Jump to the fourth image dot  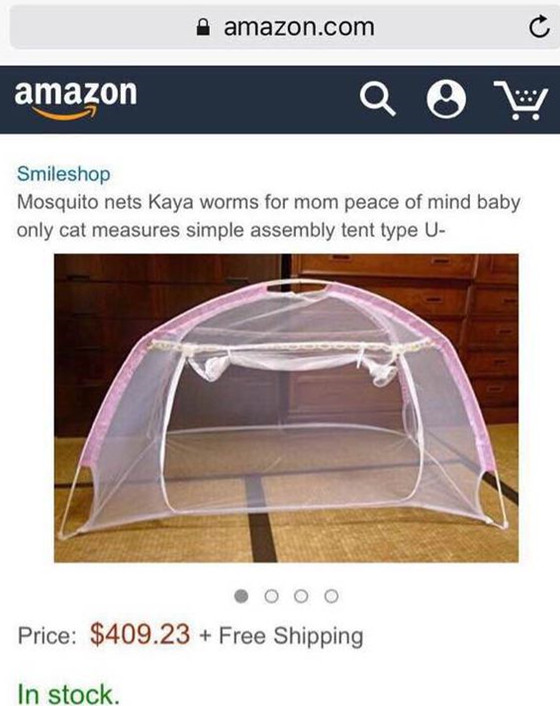331,596
